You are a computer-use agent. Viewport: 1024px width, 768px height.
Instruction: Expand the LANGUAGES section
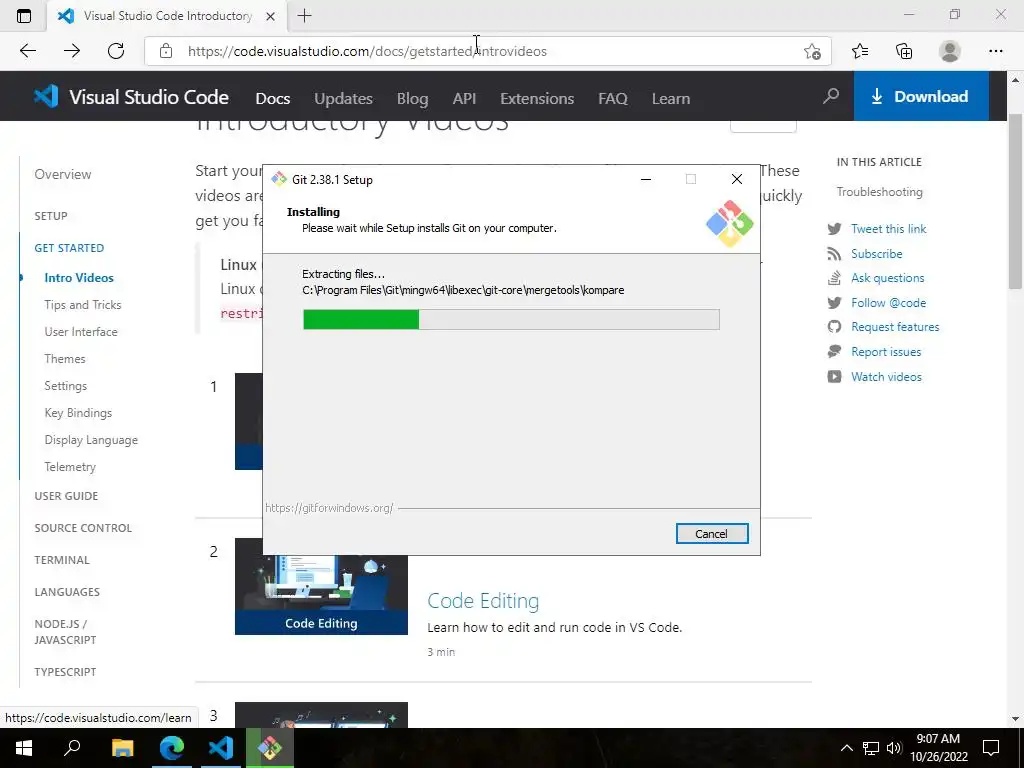point(67,592)
